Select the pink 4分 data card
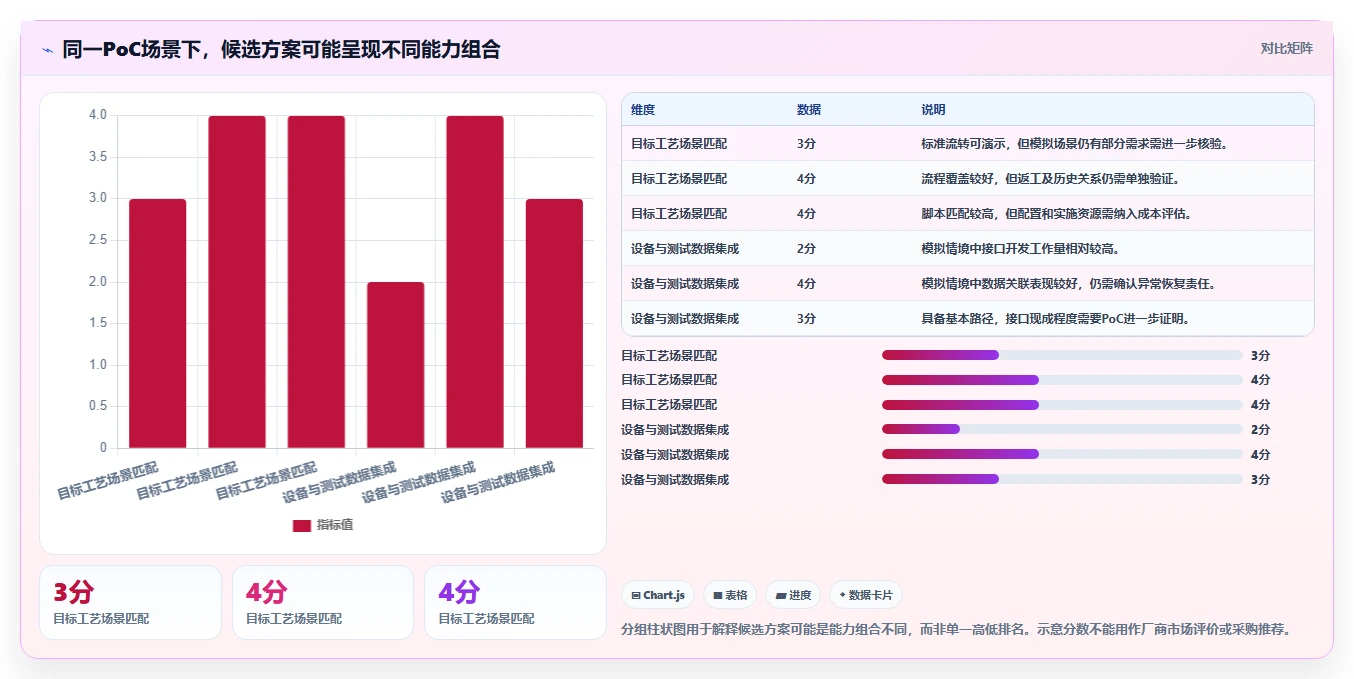This screenshot has width=1354, height=679. 322,602
